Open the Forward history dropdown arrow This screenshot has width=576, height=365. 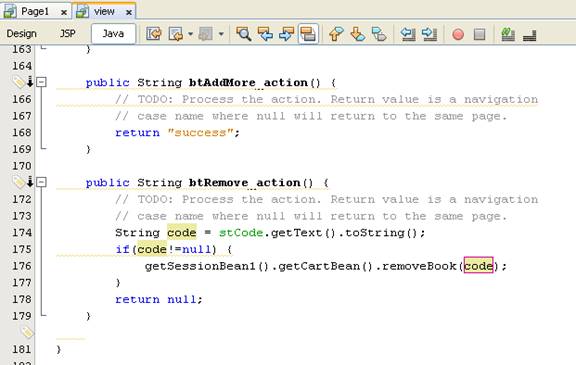(x=221, y=34)
